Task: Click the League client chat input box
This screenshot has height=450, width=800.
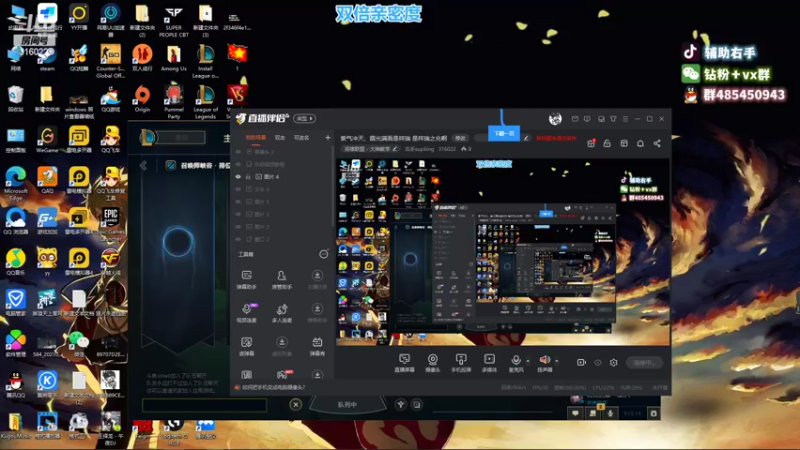Action: pos(204,405)
